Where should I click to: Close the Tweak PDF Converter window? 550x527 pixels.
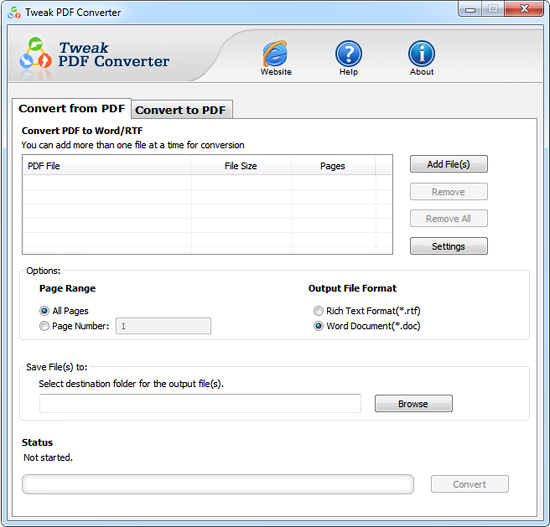click(524, 9)
